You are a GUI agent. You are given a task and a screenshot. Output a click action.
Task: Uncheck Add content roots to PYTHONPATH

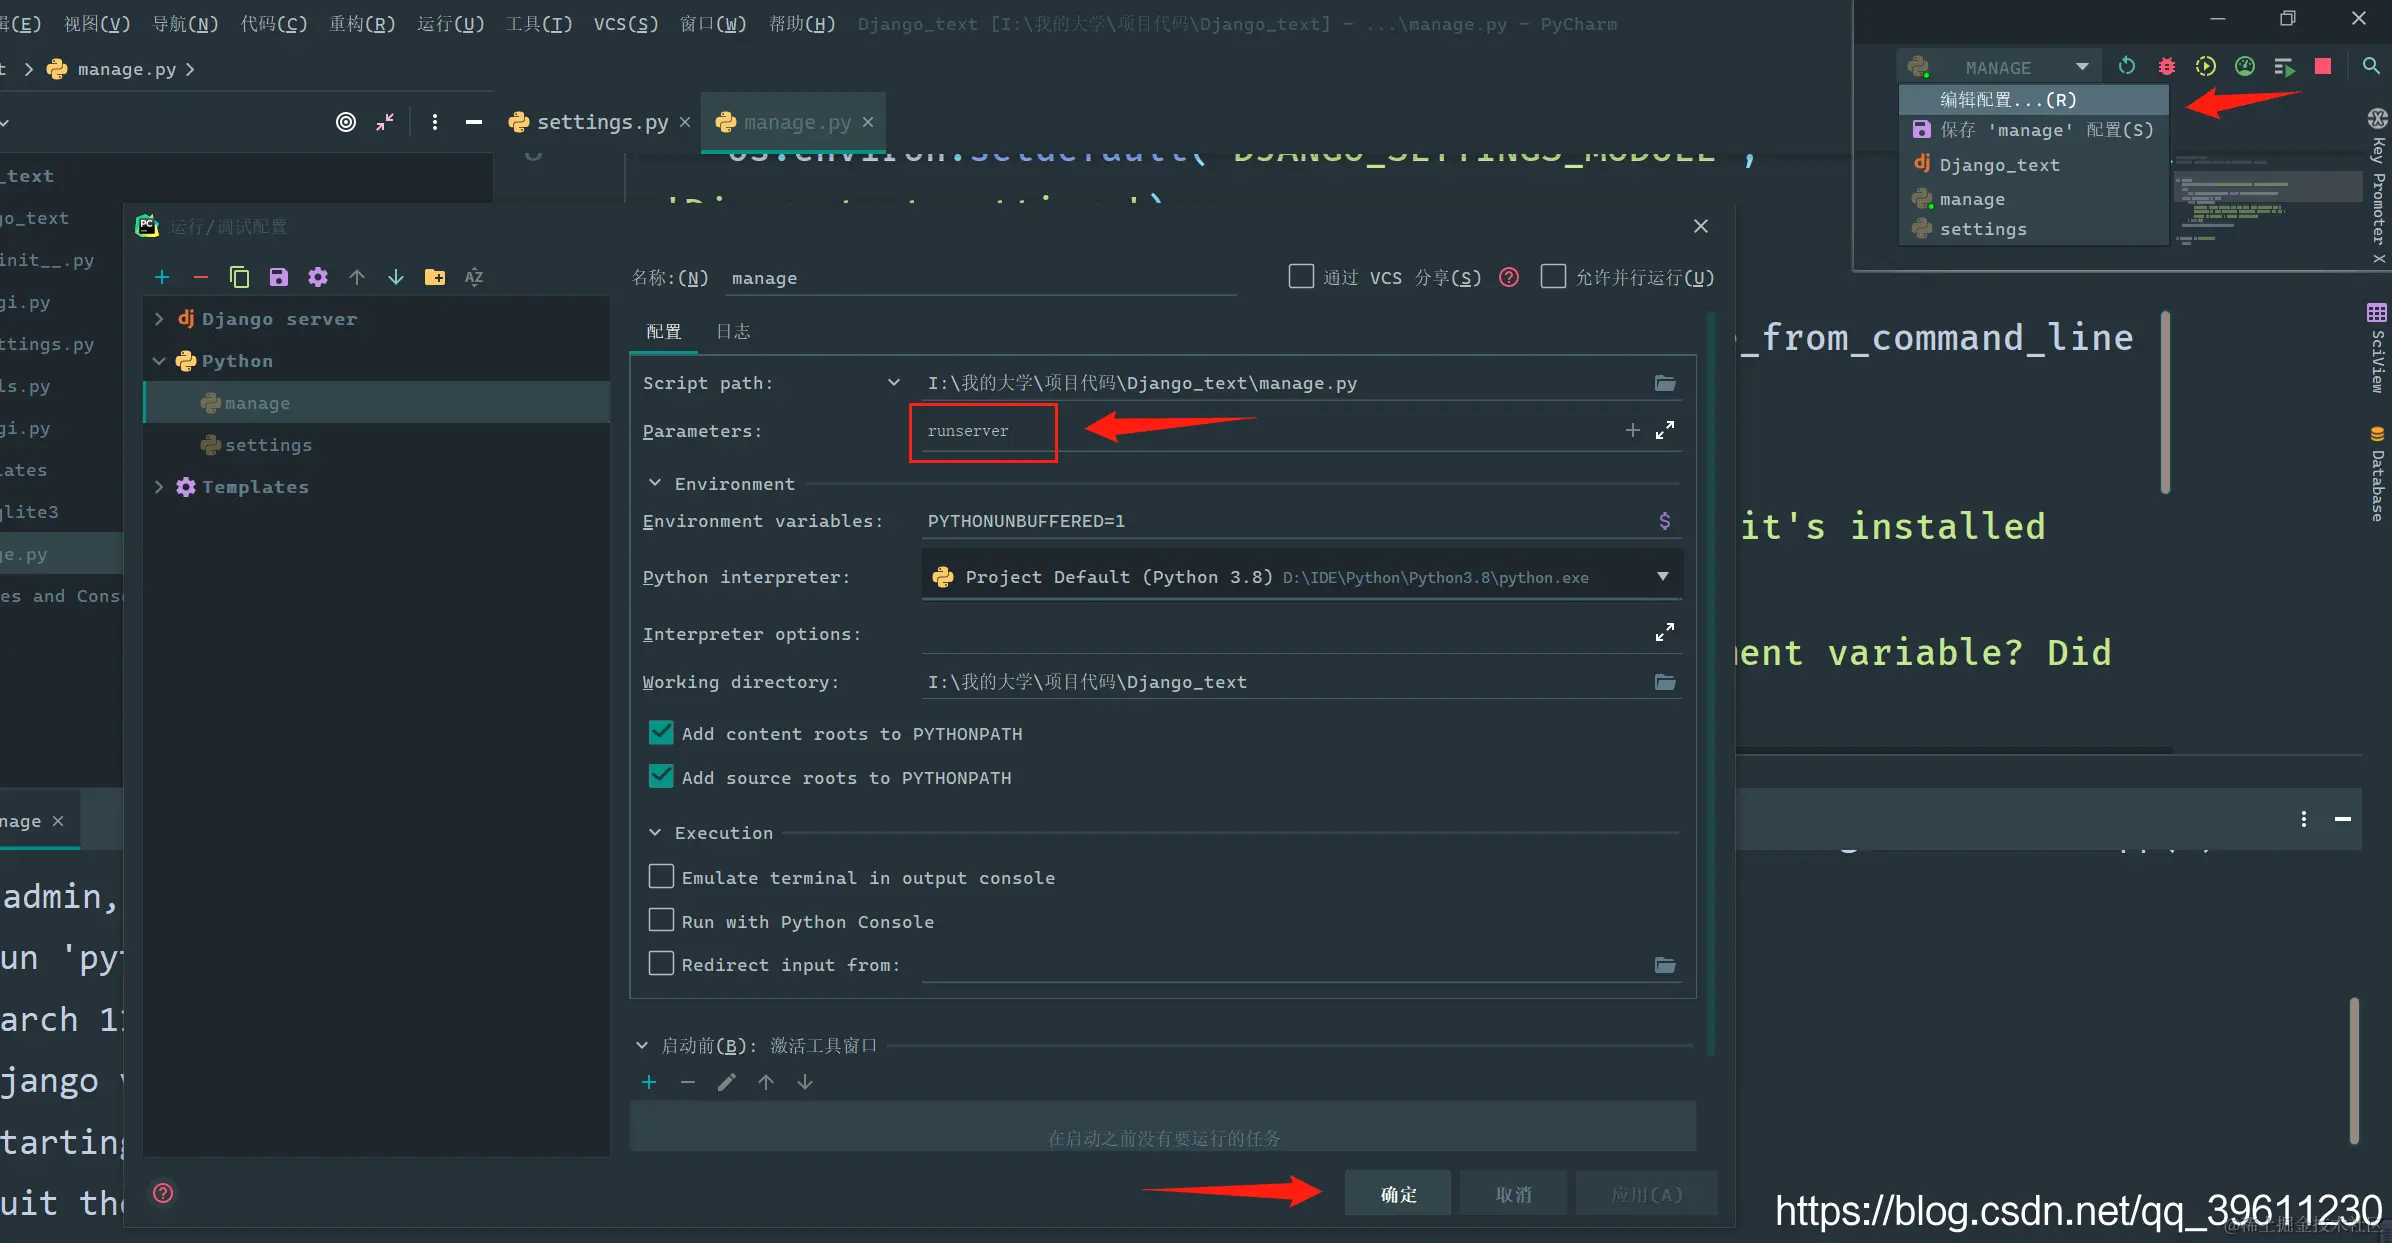661,733
